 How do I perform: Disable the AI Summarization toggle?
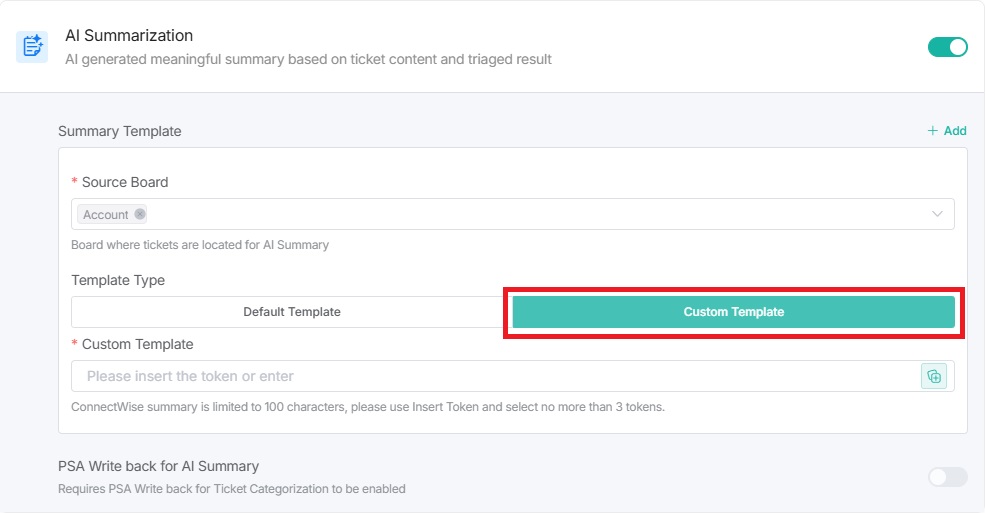pyautogui.click(x=947, y=47)
